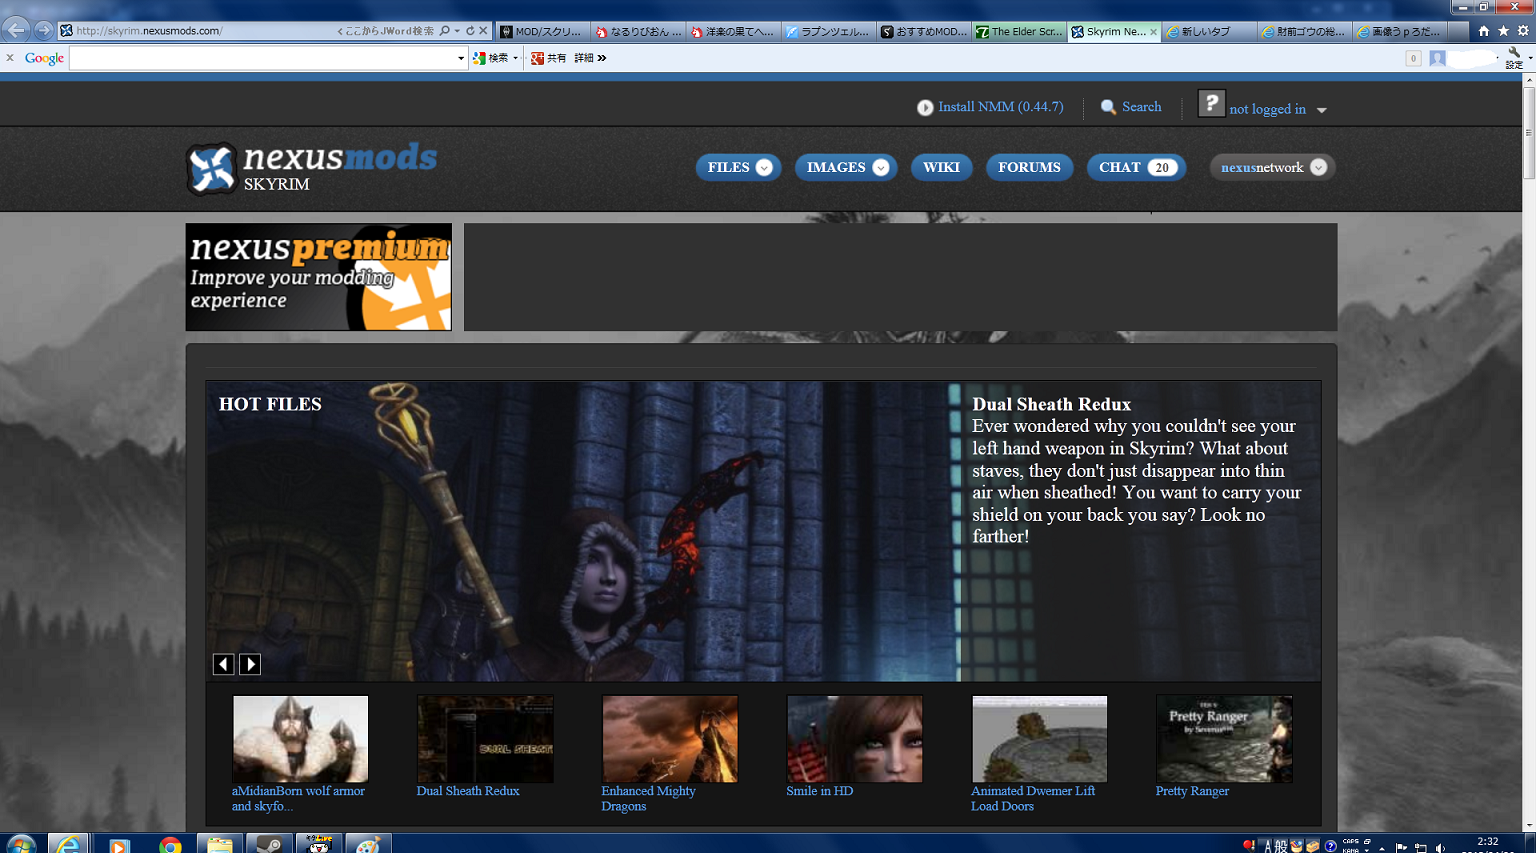Open the IE Home icon
The height and width of the screenshot is (853, 1536).
coord(1484,31)
